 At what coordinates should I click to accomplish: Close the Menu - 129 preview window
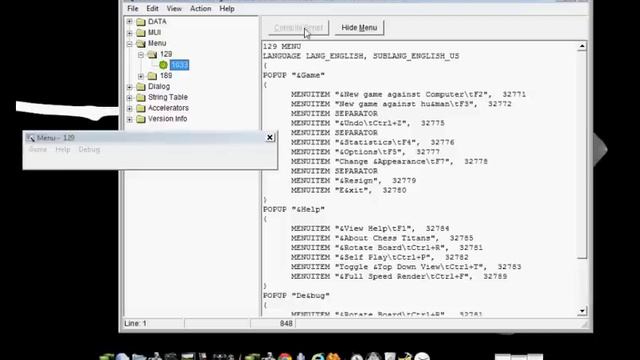click(270, 138)
